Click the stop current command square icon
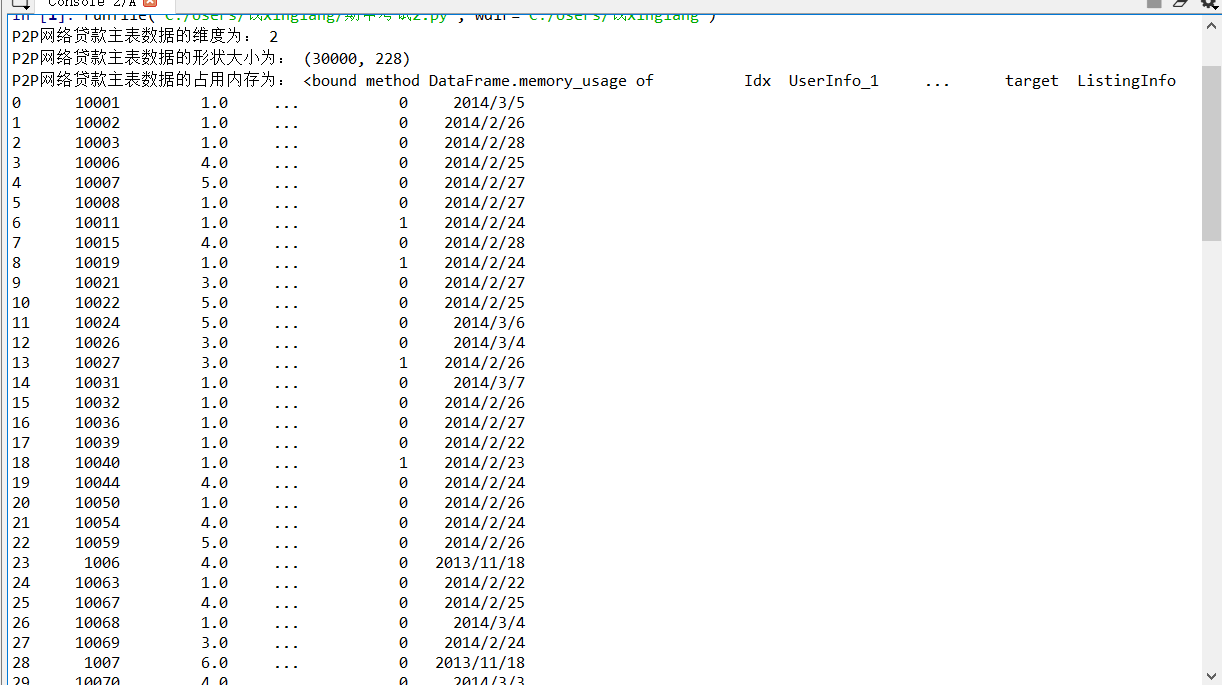 point(1153,4)
